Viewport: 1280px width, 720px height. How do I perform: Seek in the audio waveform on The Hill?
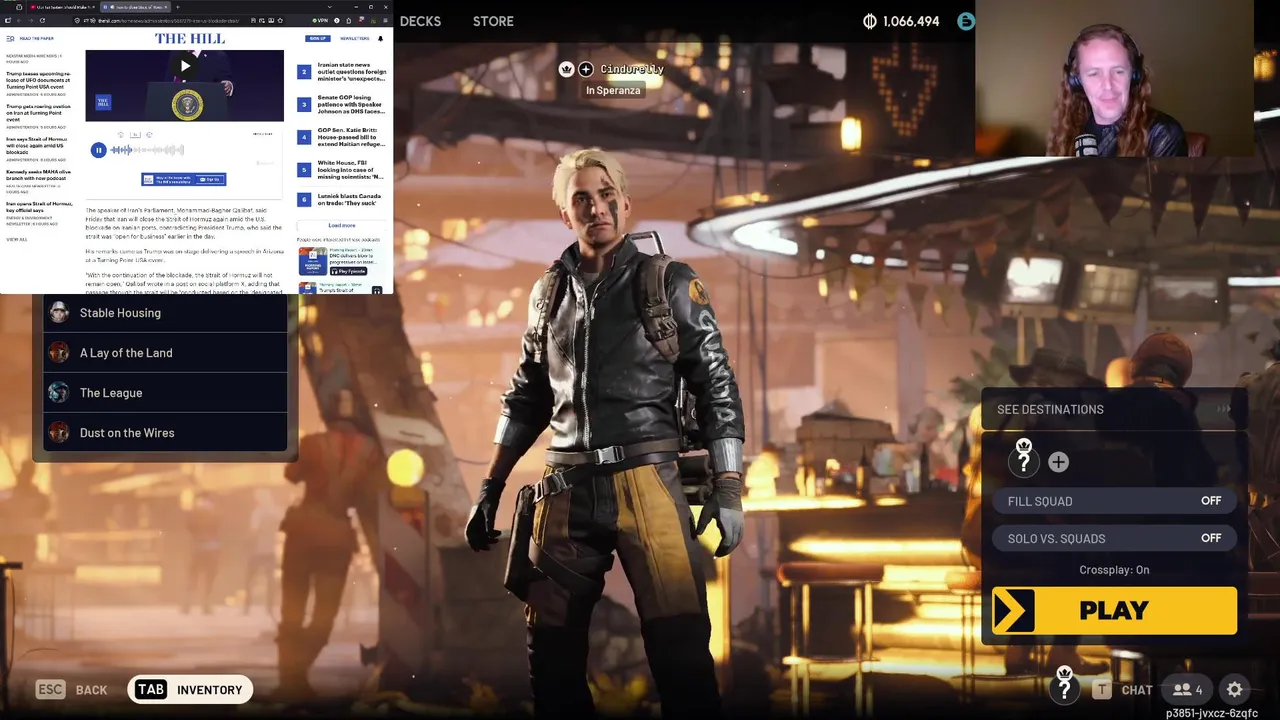click(147, 150)
